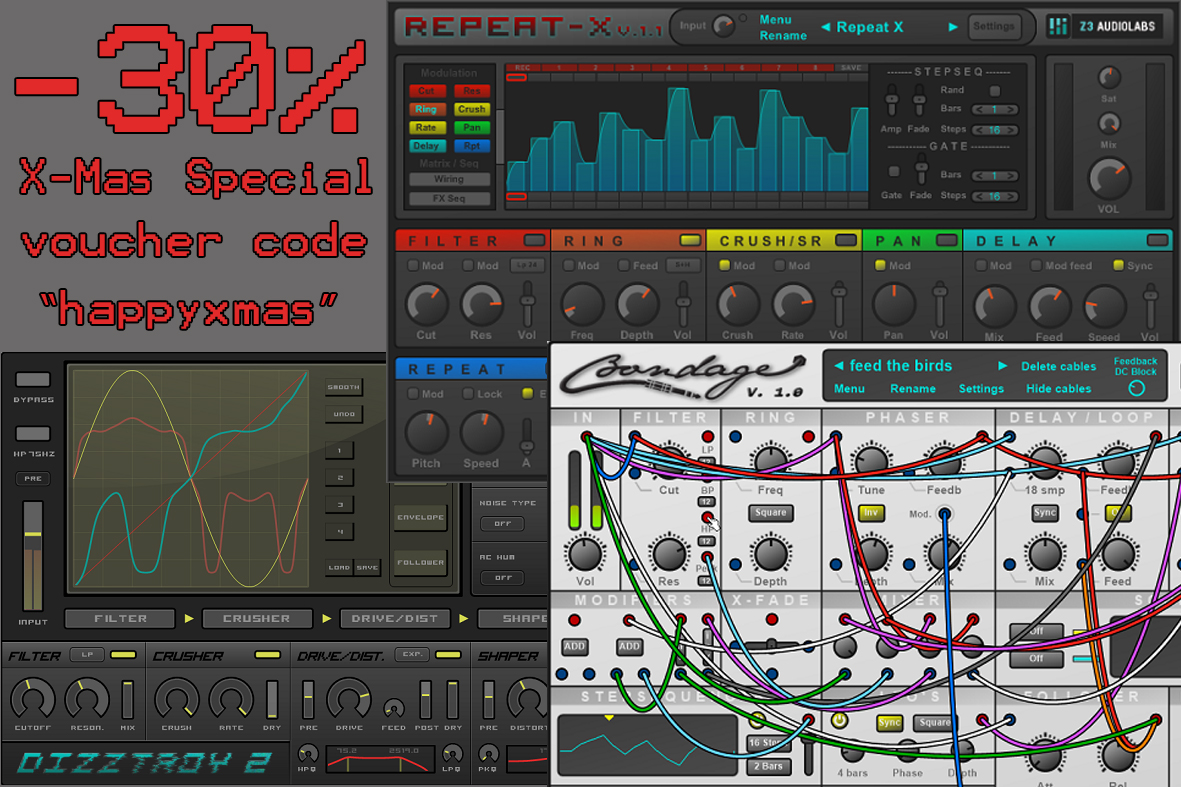
Task: Toggle the CRUSH/SR section enable switch
Action: tap(846, 240)
